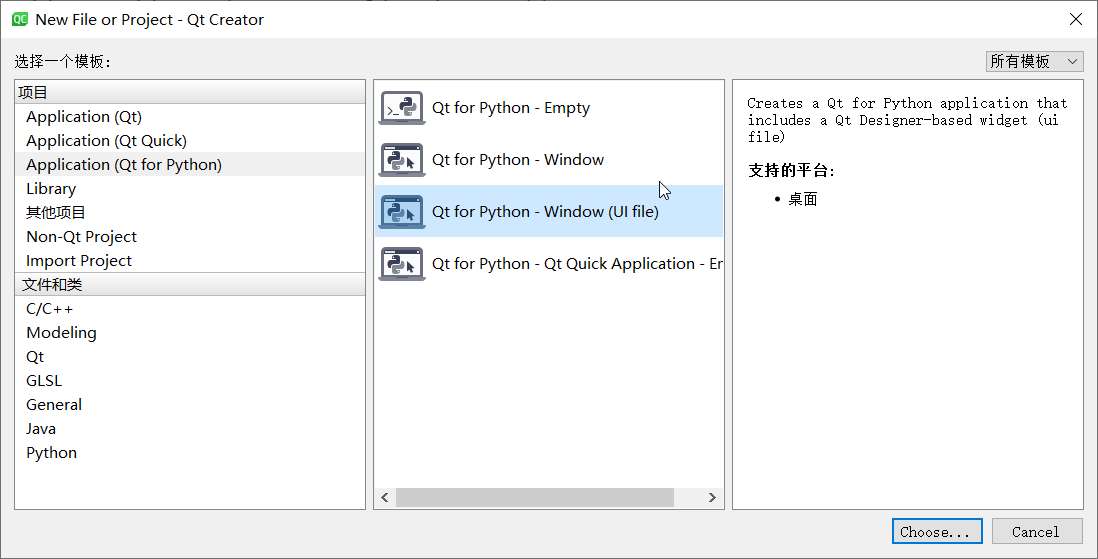Select Application (Qt Quick) category

(190, 141)
